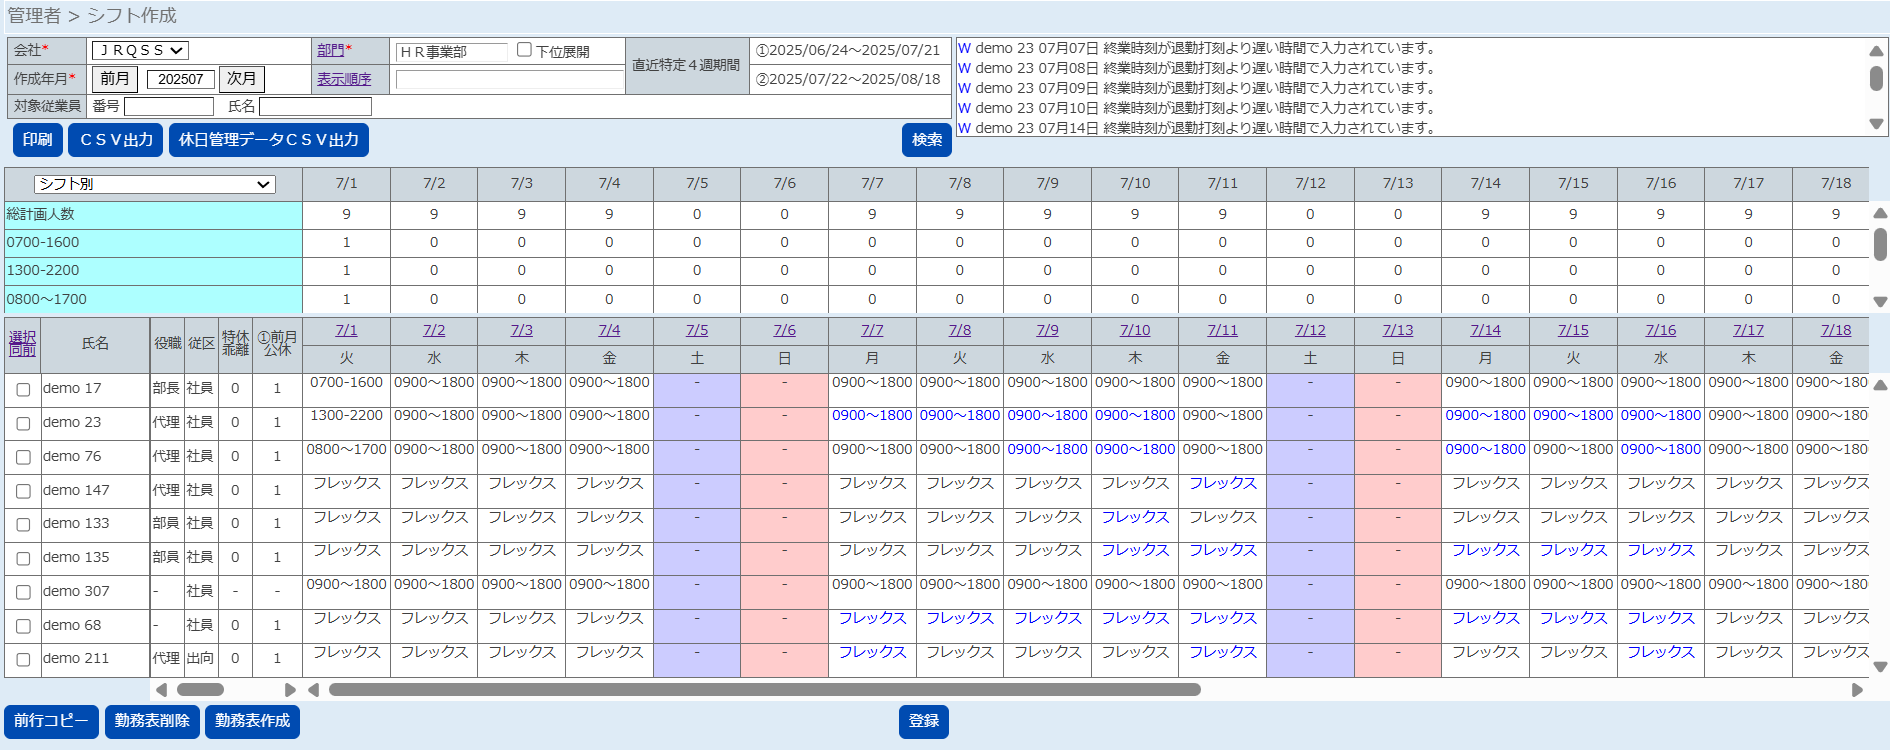Open the 会社 JRQSS dropdown
This screenshot has height=750, width=1890.
click(140, 50)
